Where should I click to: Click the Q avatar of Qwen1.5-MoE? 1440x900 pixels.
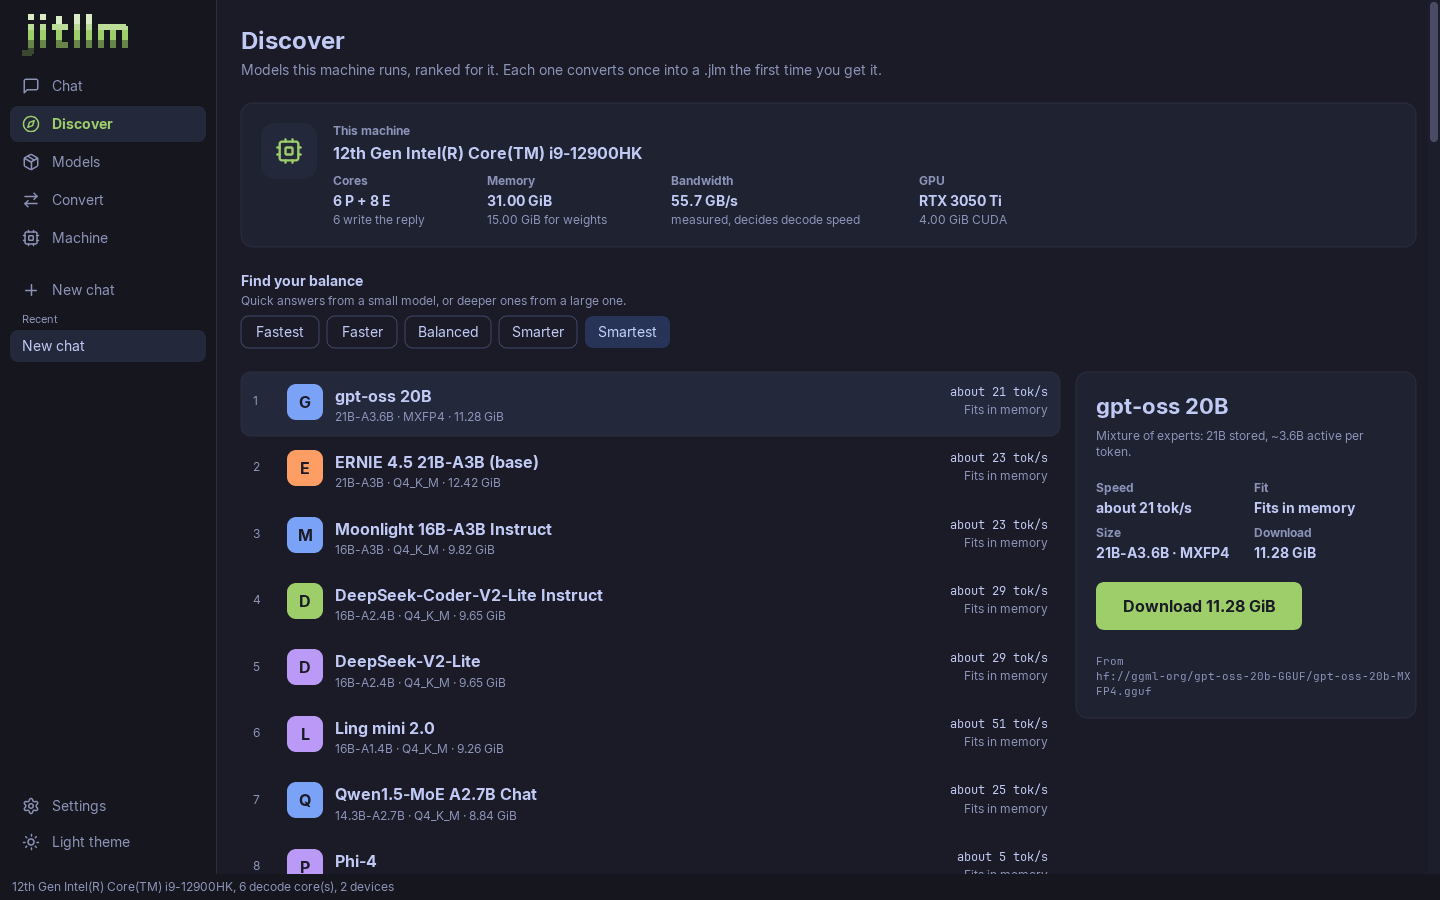(305, 800)
